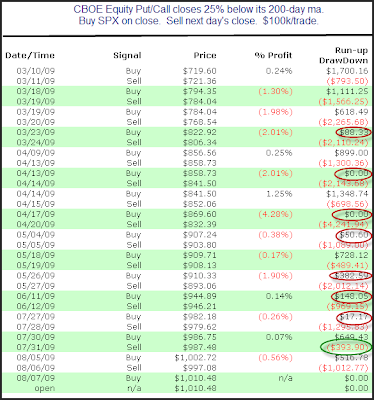Click the price $997.08
Viewport: 374px width, 400px height.
point(200,368)
